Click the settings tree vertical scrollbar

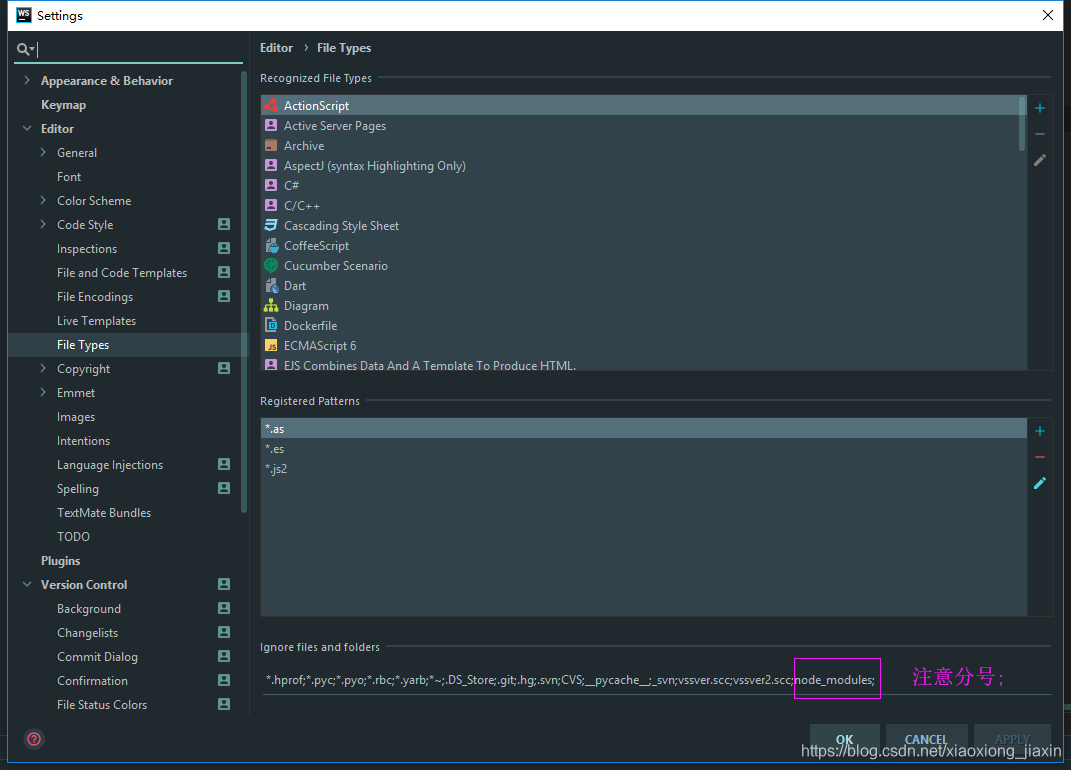(245, 294)
